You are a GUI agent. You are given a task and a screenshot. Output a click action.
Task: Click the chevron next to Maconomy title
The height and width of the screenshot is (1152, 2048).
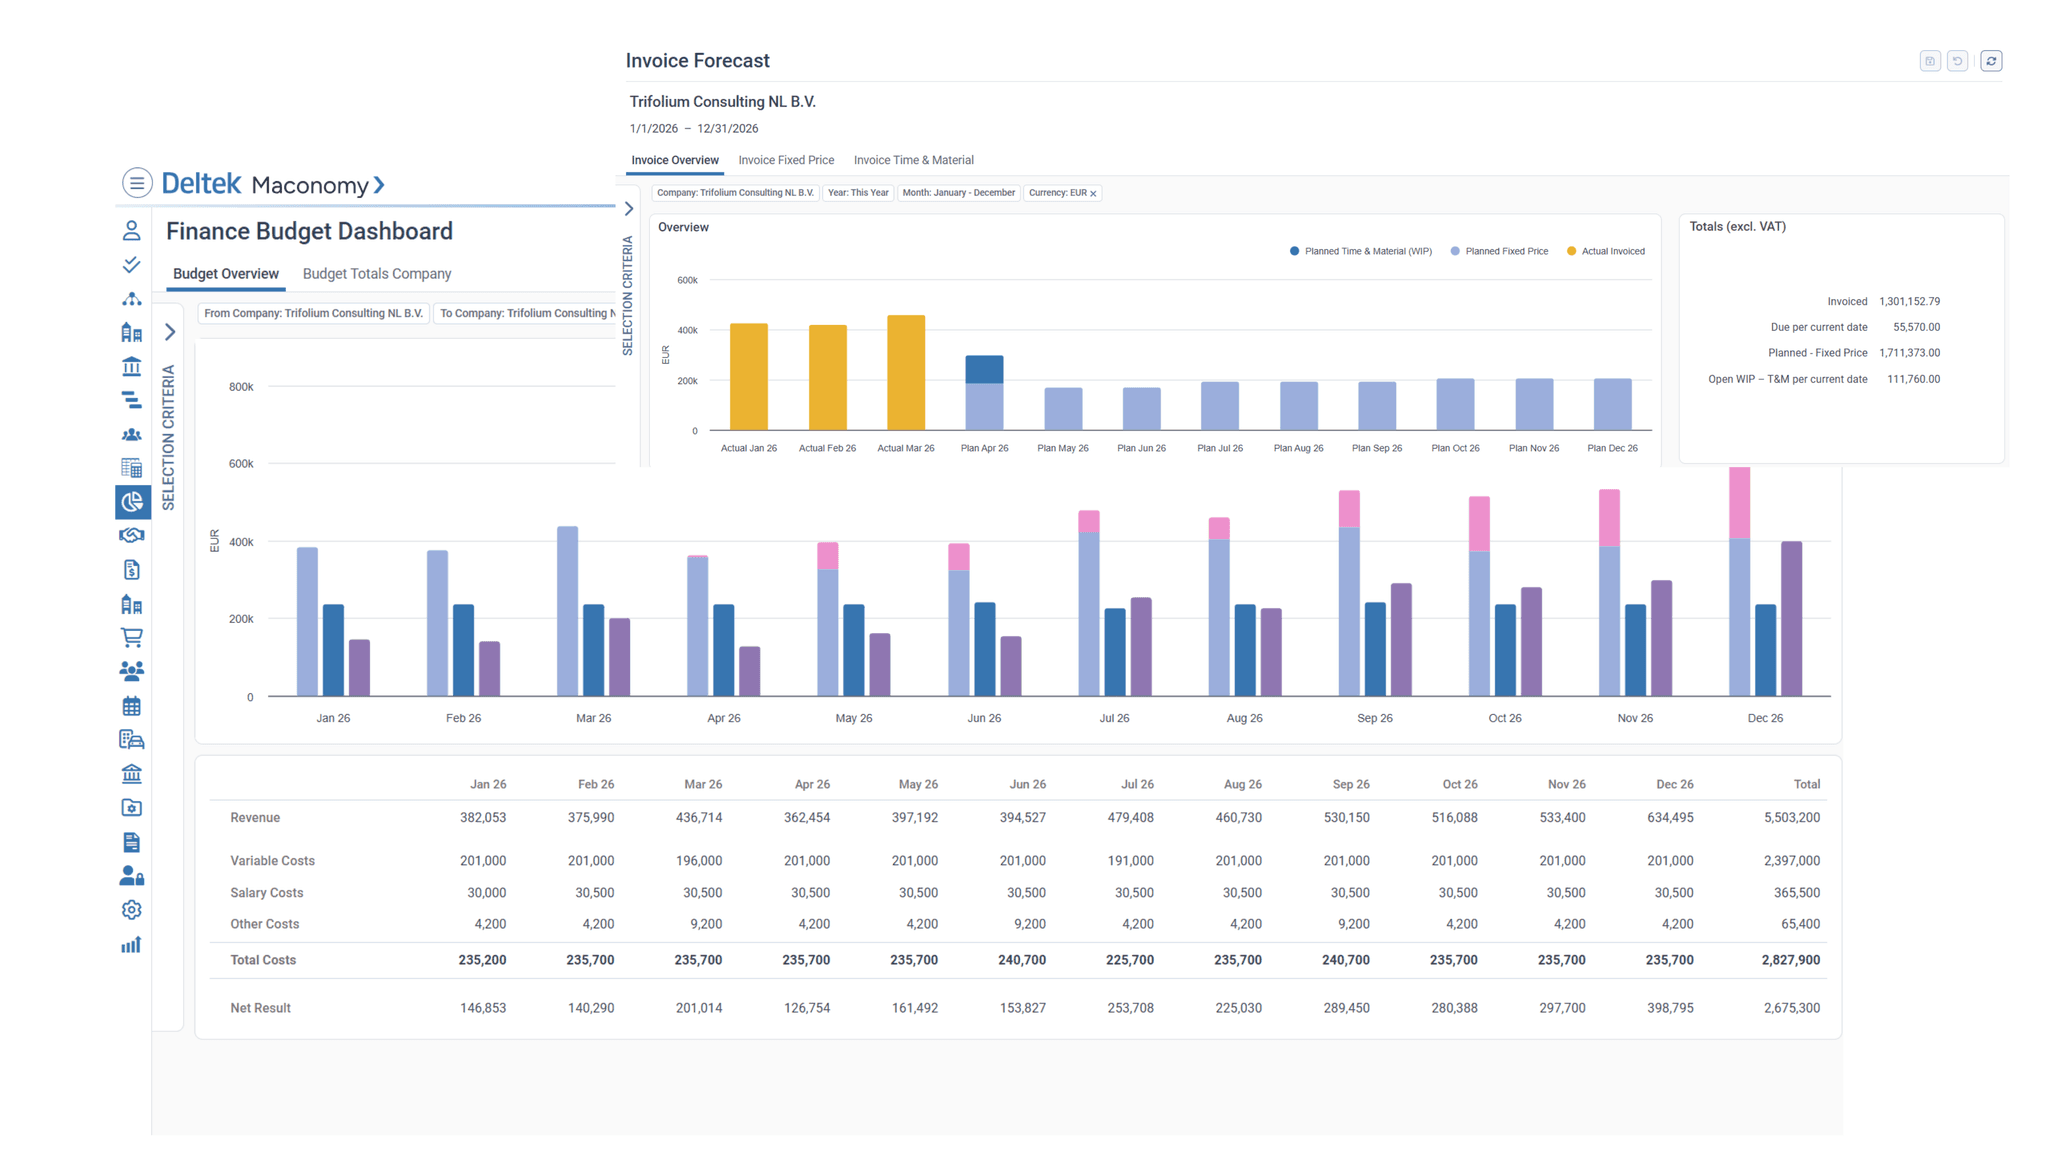pyautogui.click(x=379, y=185)
